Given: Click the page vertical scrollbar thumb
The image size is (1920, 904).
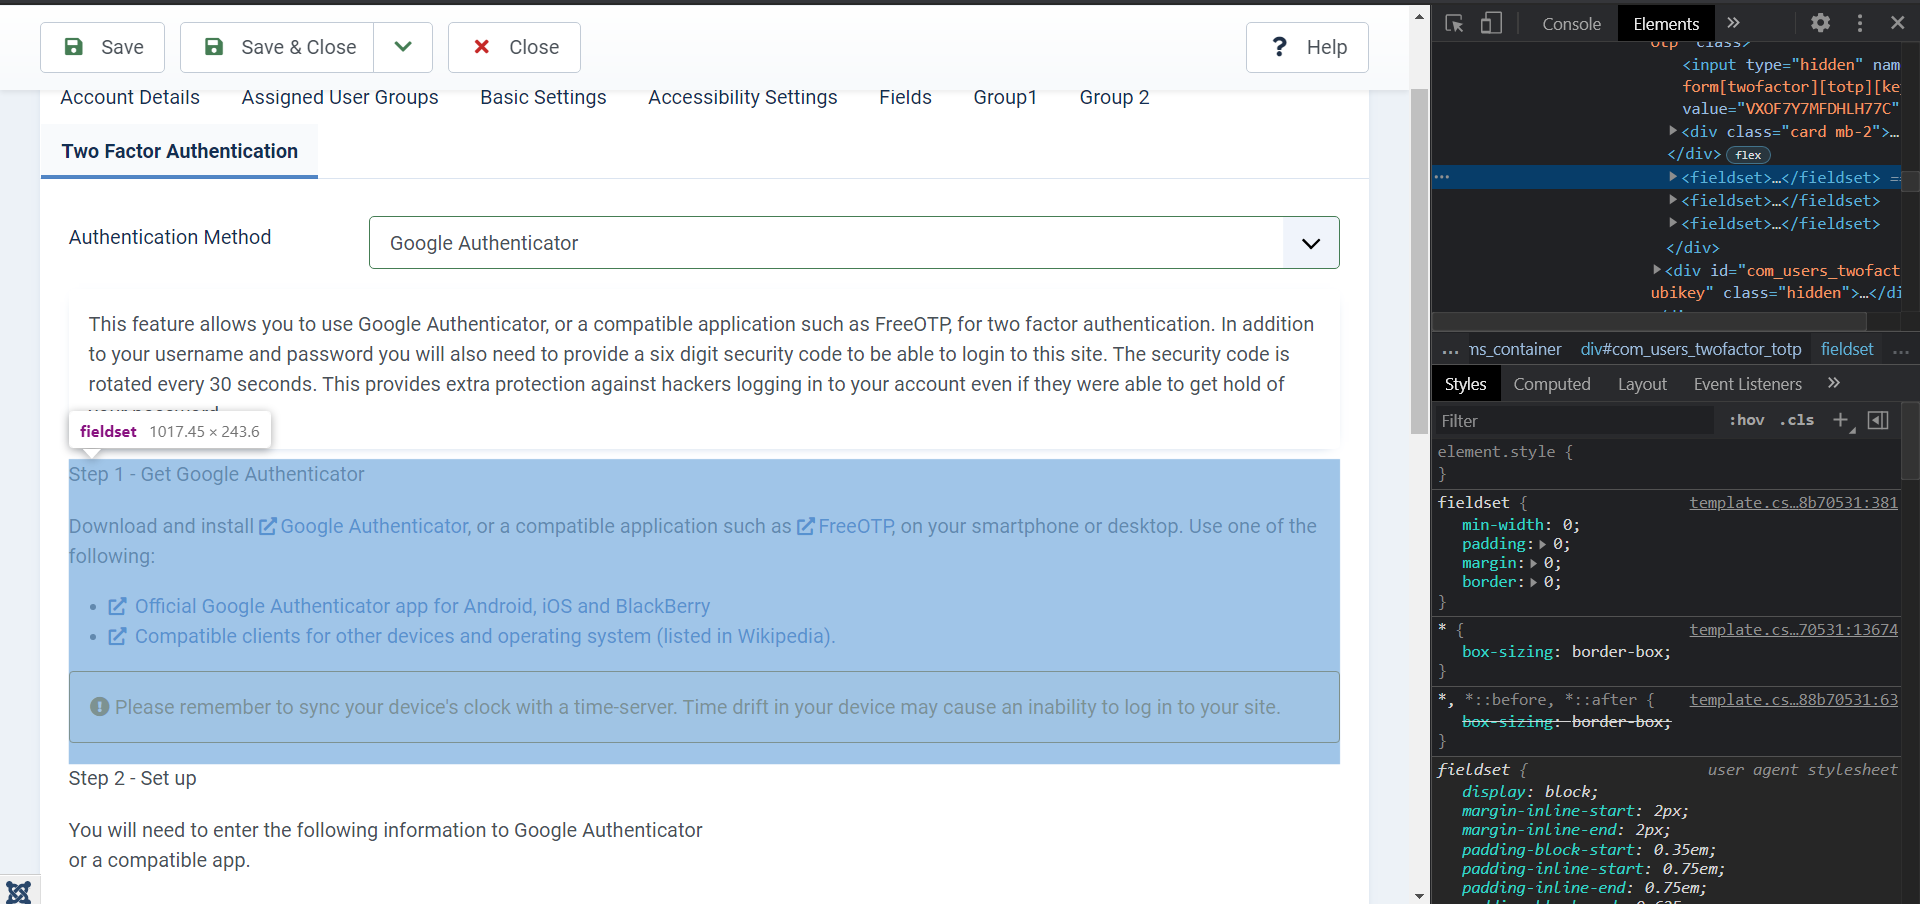Looking at the screenshot, I should 1419,260.
